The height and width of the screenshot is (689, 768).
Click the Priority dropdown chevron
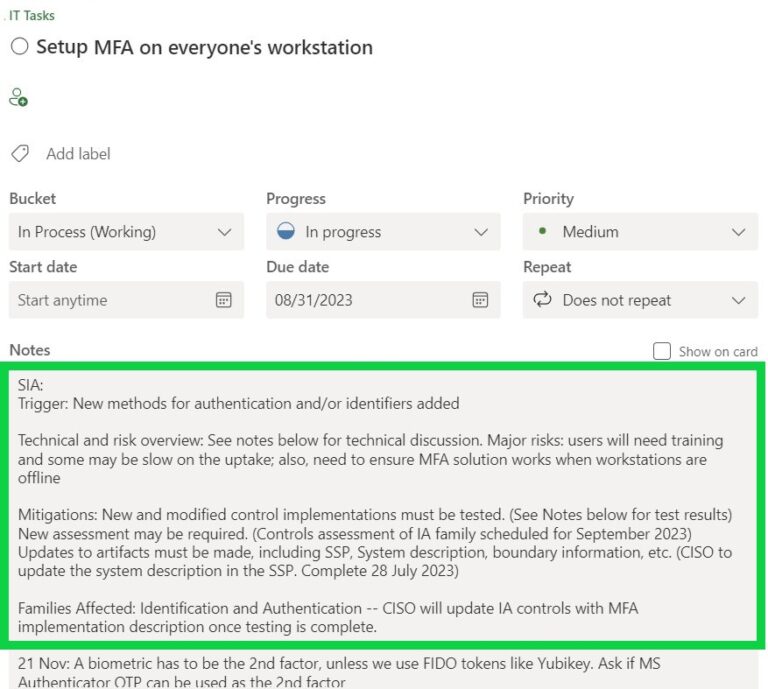click(739, 232)
